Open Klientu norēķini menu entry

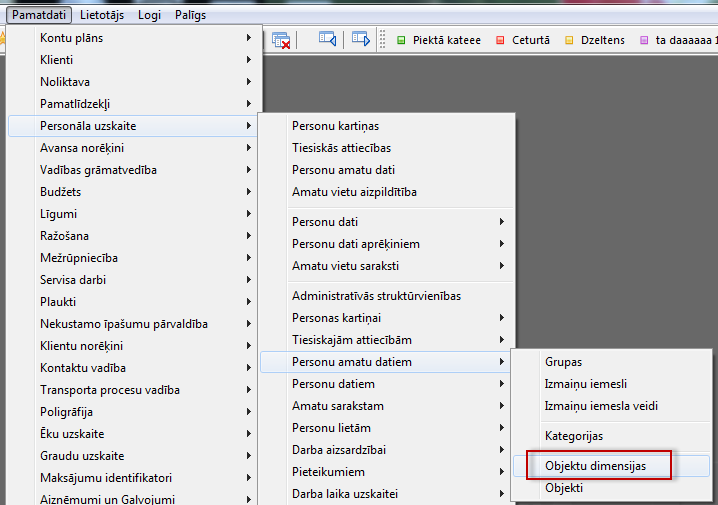pyautogui.click(x=133, y=346)
